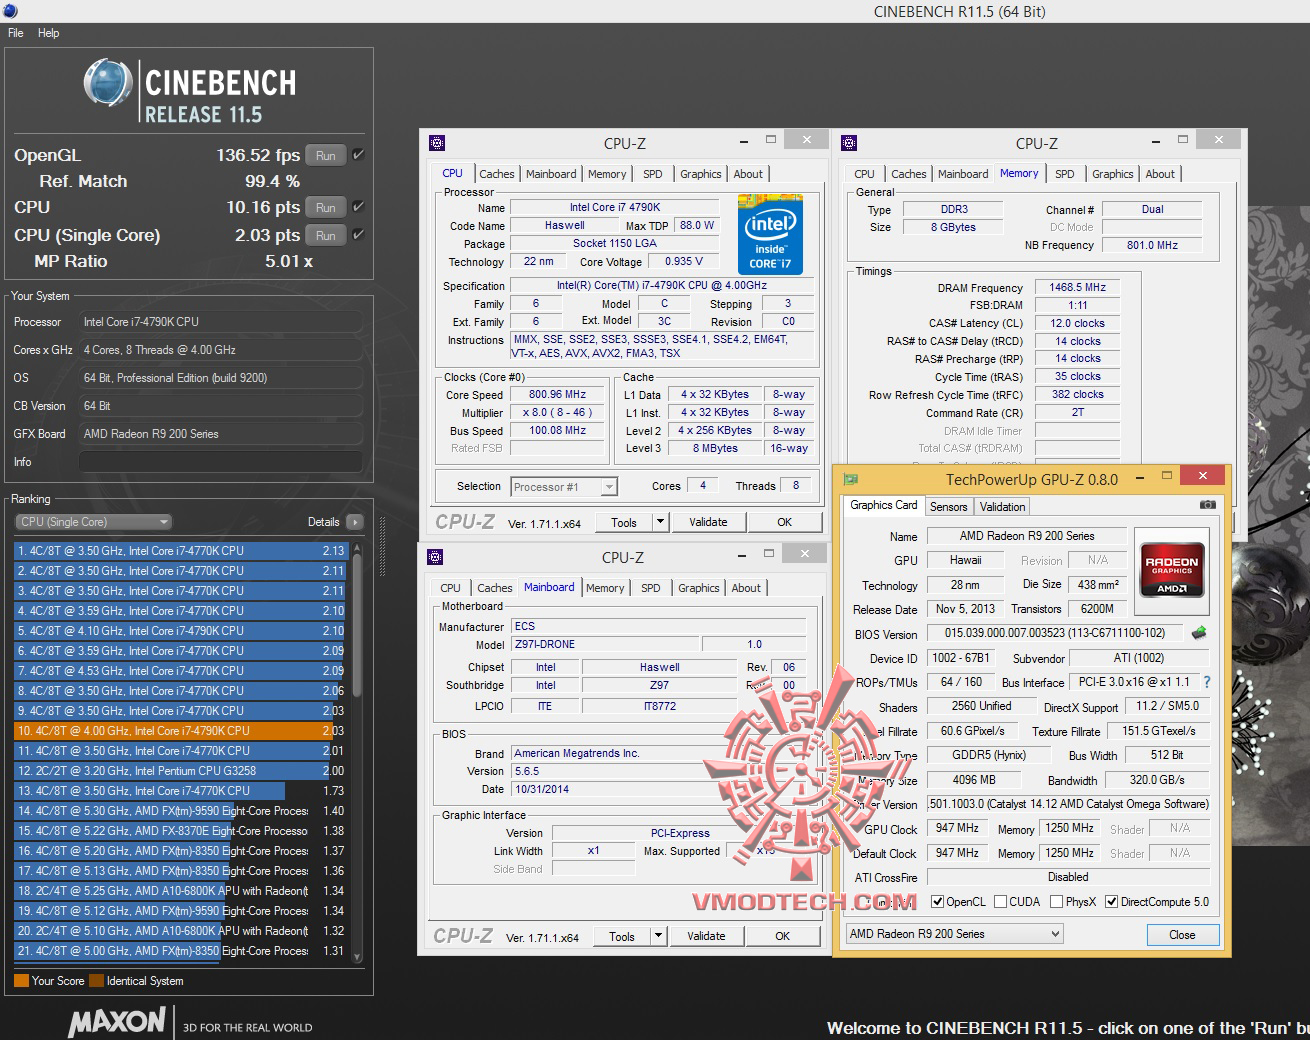Run the CPU benchmark test
Image resolution: width=1310 pixels, height=1040 pixels.
[x=326, y=208]
